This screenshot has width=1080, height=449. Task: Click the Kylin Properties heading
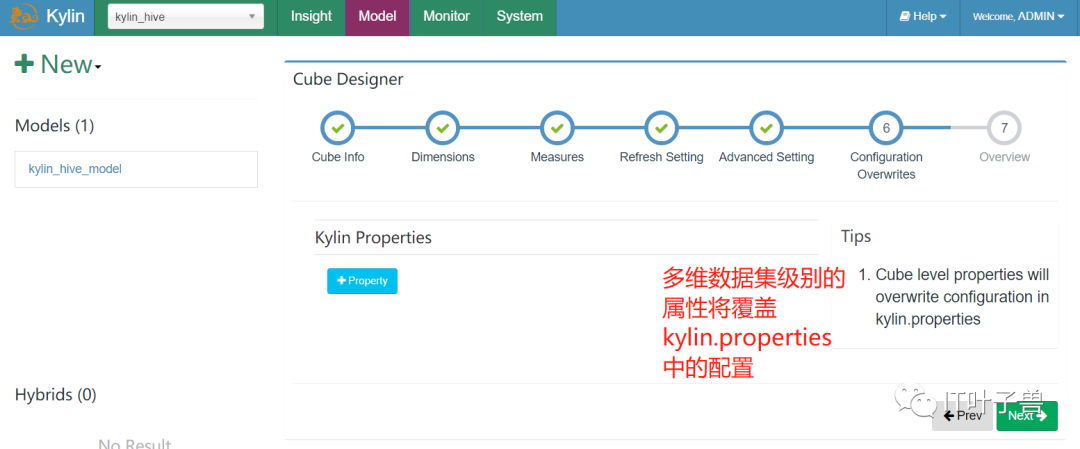tap(373, 238)
